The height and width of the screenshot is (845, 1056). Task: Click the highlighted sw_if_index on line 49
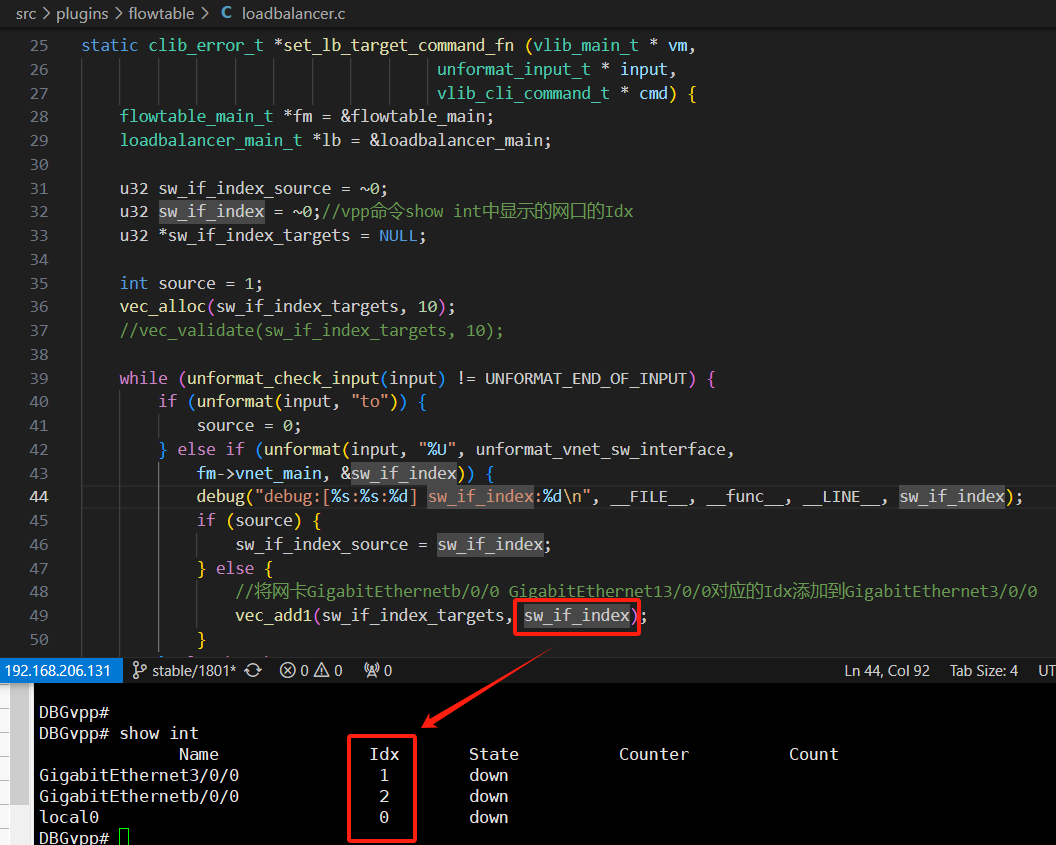[x=576, y=616]
